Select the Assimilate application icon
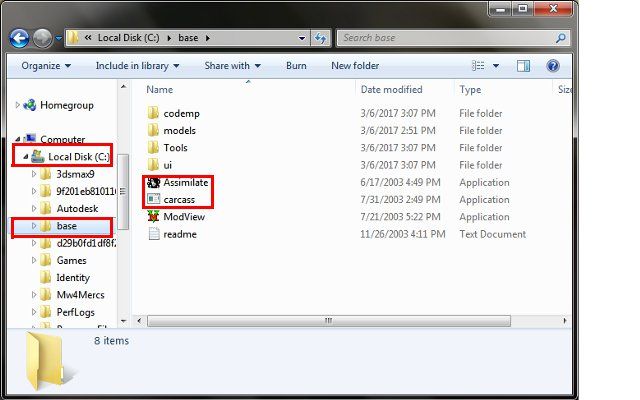Screen dimensions: 640x400 pos(153,182)
